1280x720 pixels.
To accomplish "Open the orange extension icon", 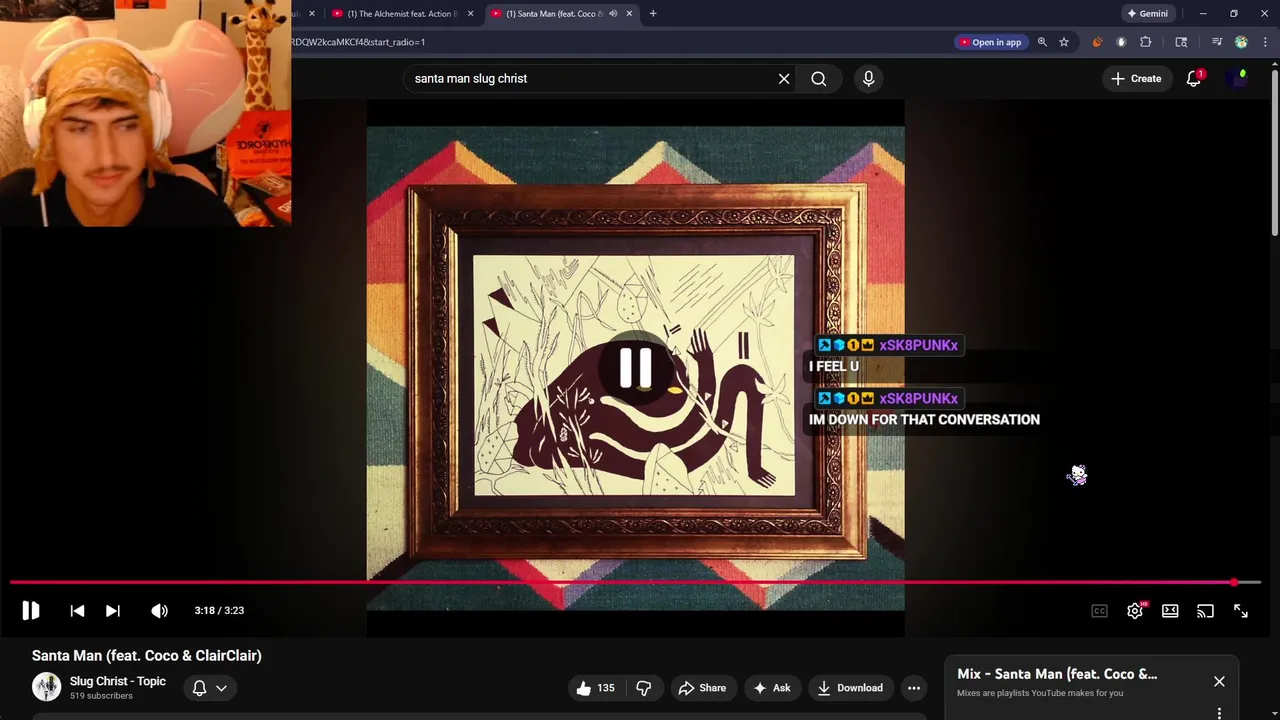I will [1097, 42].
